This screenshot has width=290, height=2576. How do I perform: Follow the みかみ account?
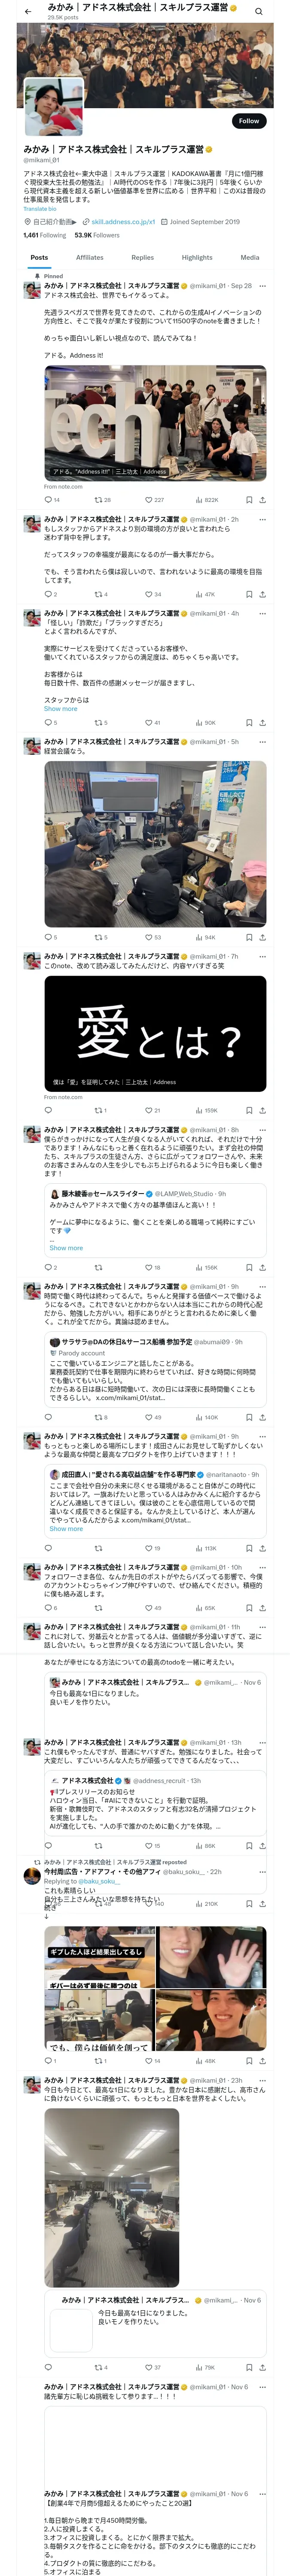pyautogui.click(x=249, y=120)
